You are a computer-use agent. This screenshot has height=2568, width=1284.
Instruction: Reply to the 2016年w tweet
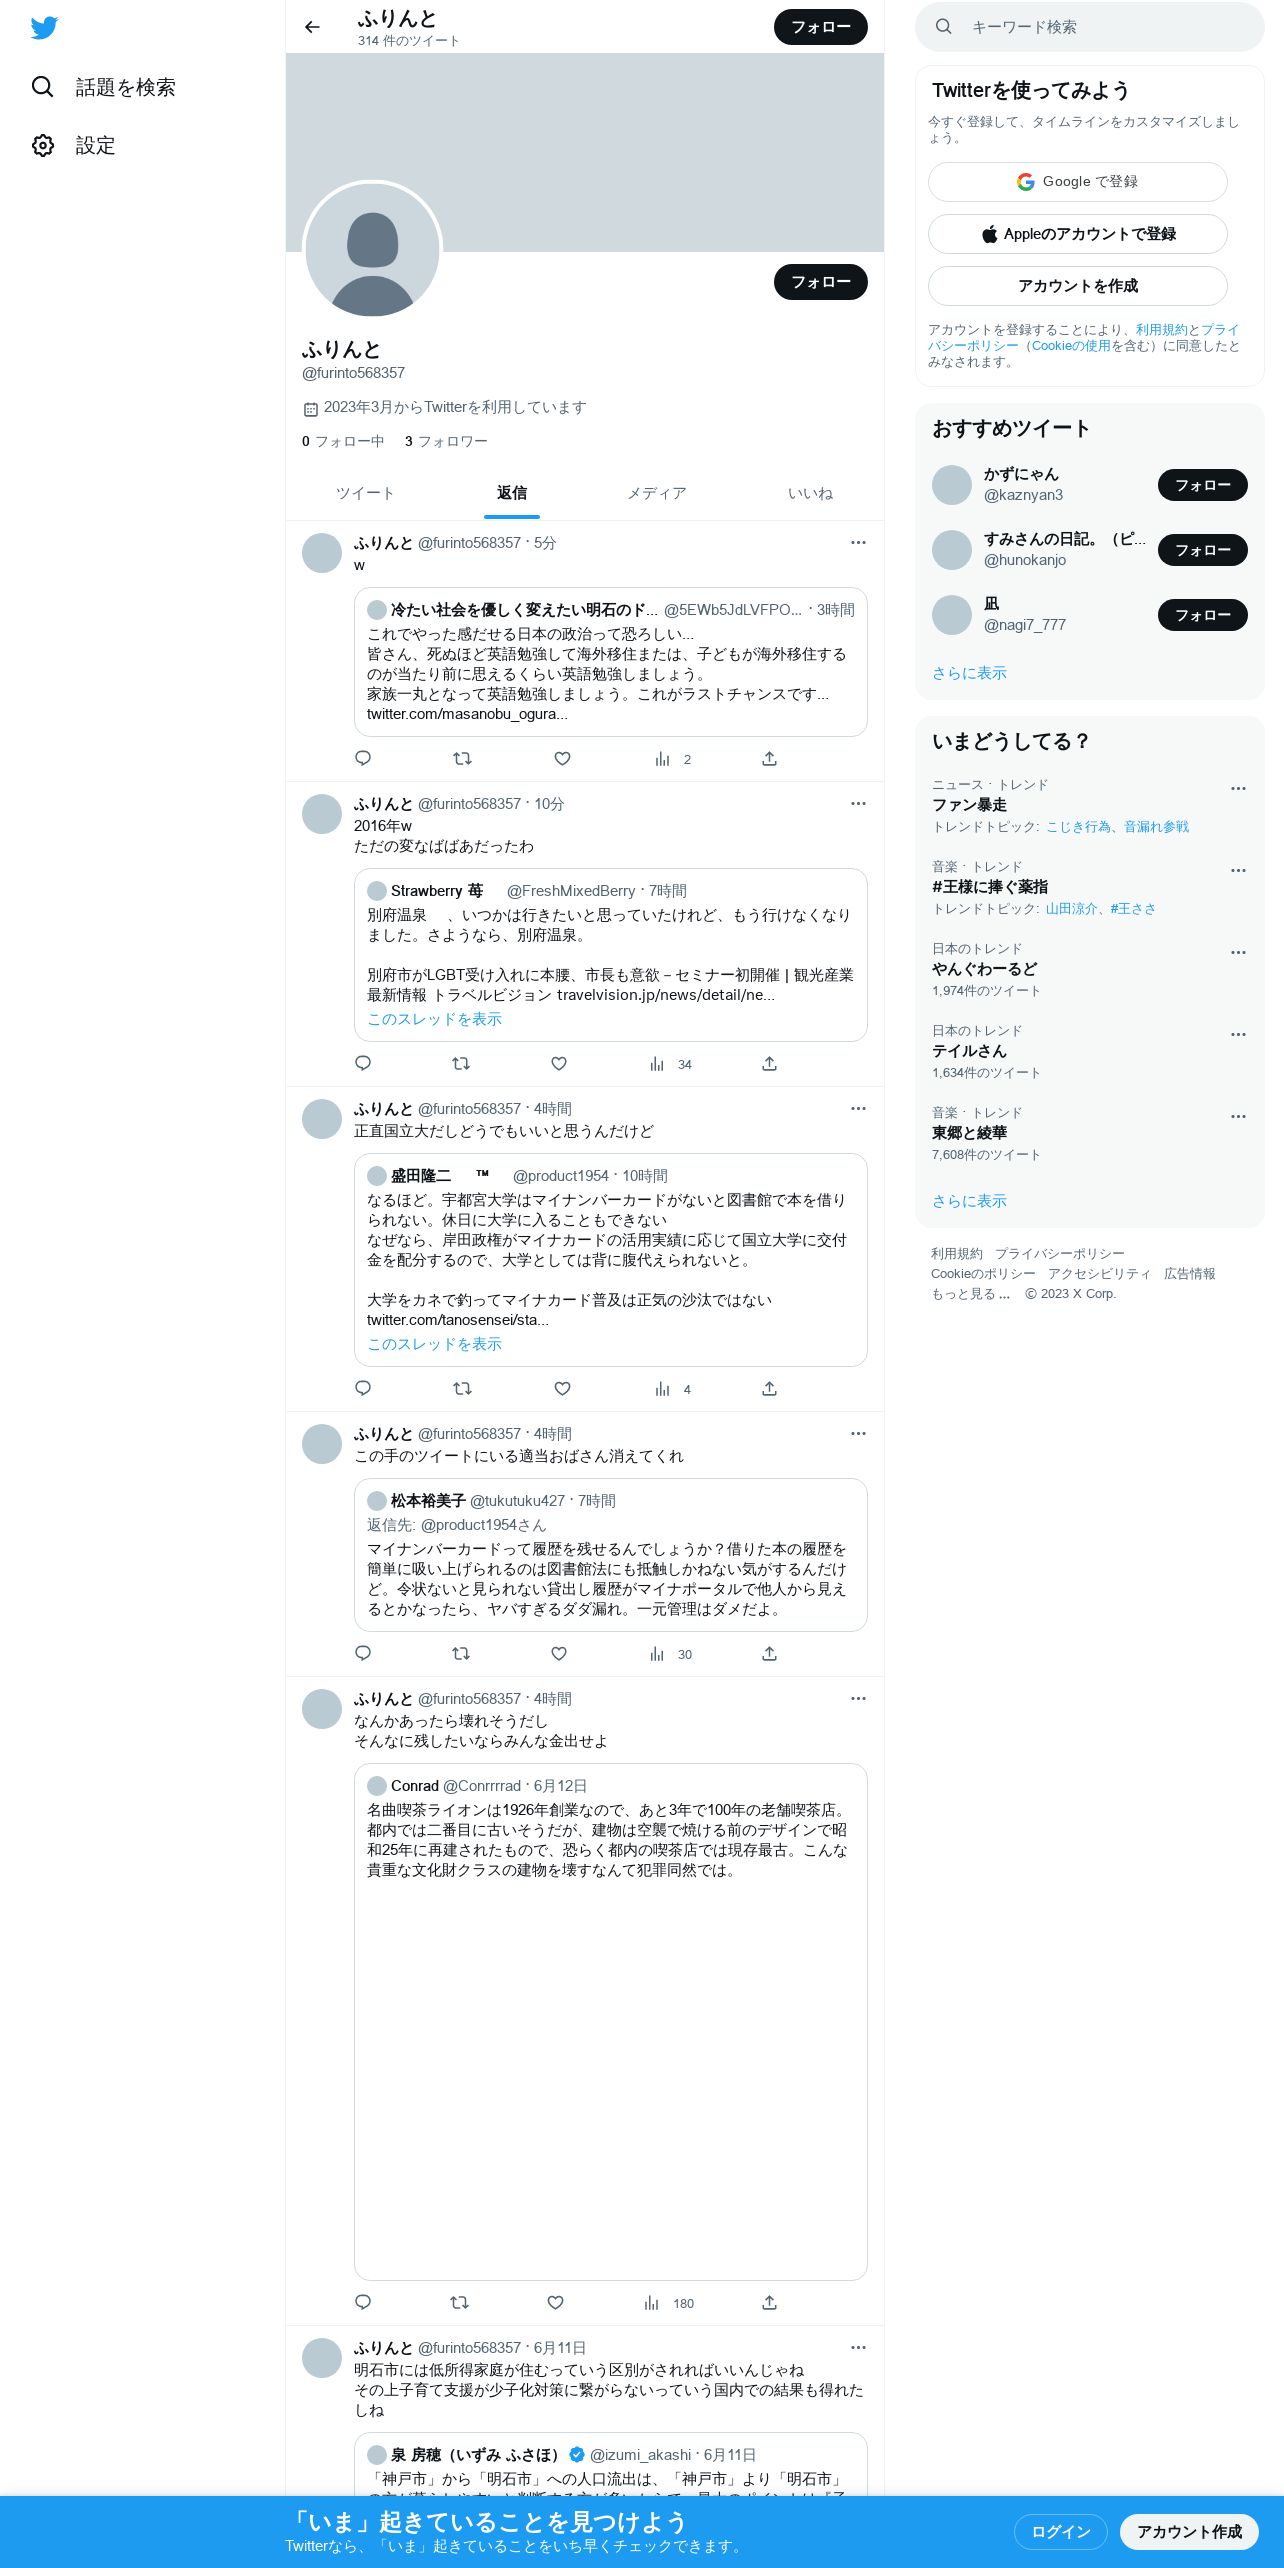pyautogui.click(x=363, y=1064)
